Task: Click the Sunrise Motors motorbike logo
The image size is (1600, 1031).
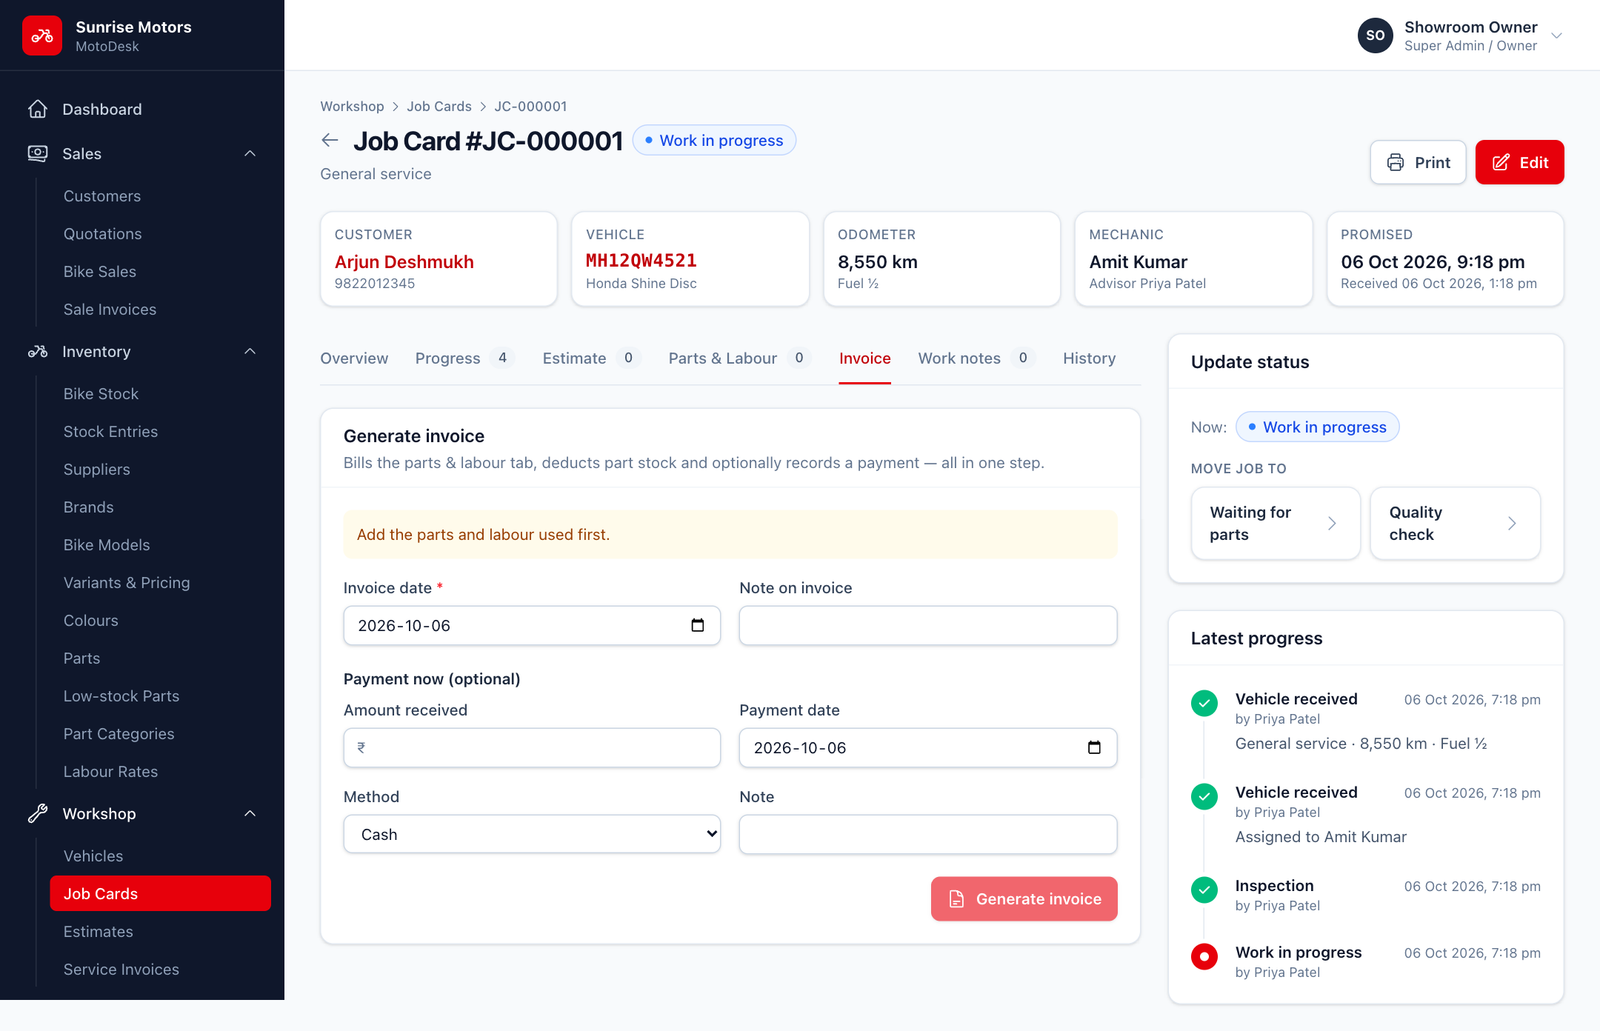Action: point(42,35)
